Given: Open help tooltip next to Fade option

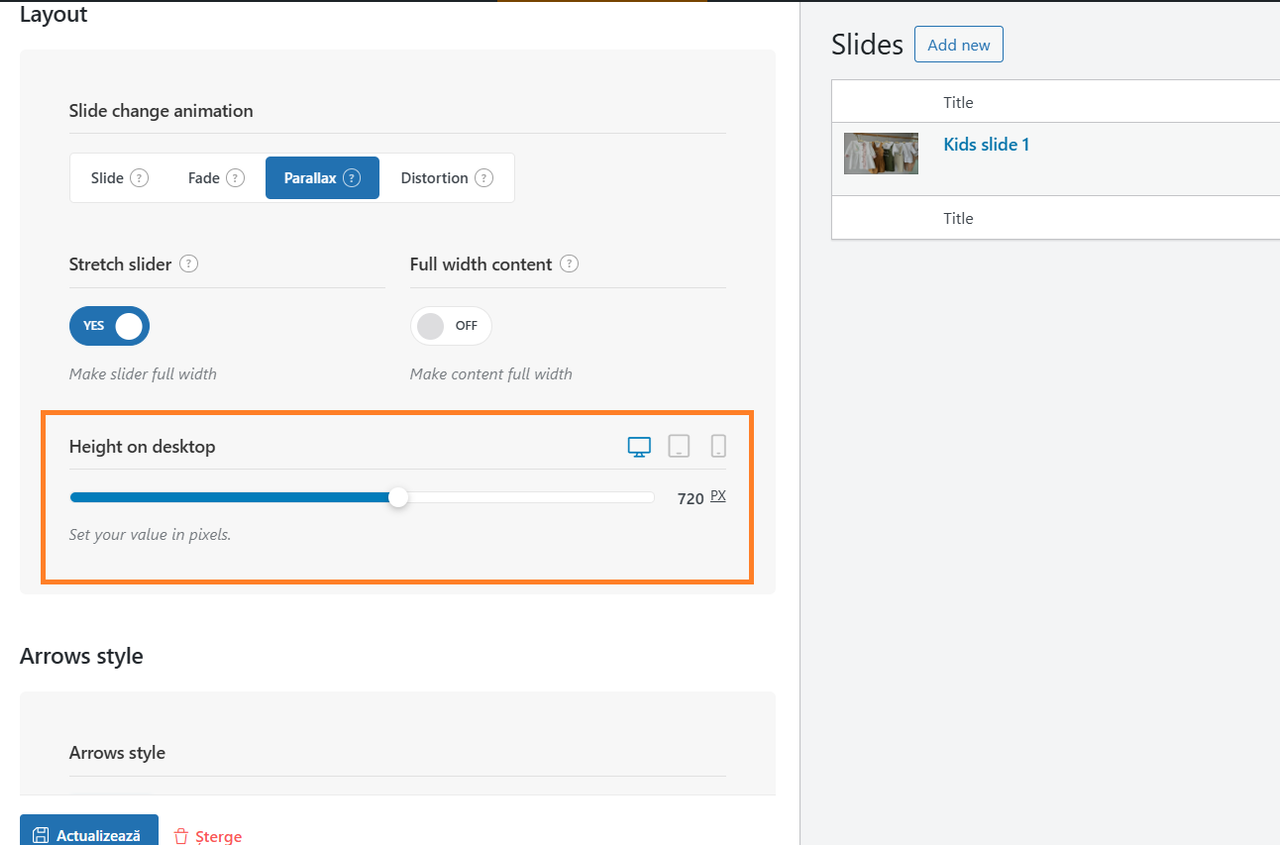Looking at the screenshot, I should pos(235,178).
